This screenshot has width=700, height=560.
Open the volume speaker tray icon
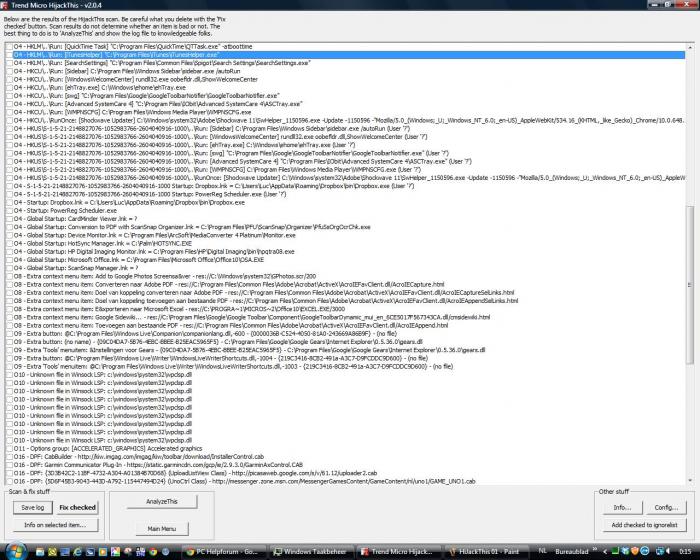pos(668,552)
